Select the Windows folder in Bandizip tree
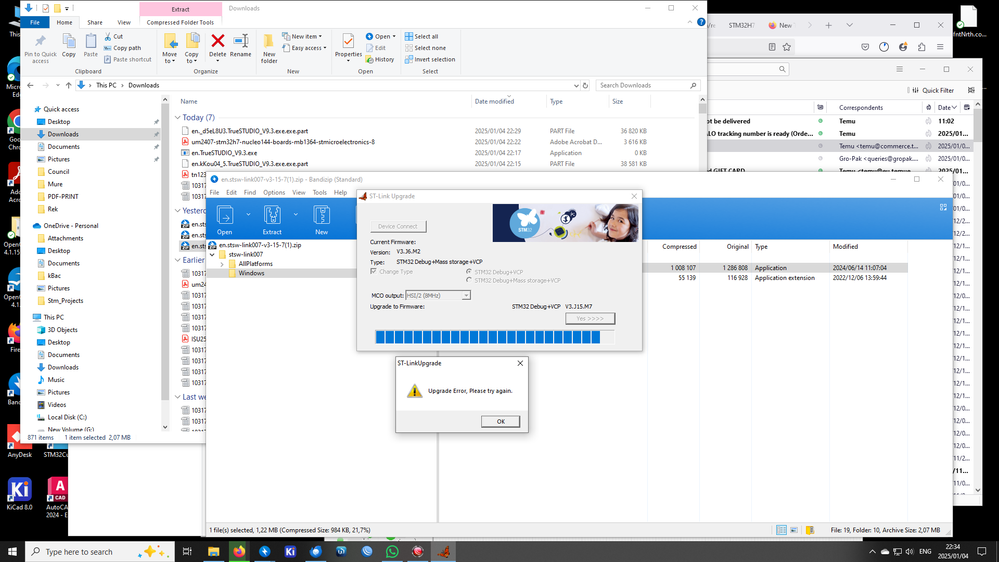 (x=251, y=273)
